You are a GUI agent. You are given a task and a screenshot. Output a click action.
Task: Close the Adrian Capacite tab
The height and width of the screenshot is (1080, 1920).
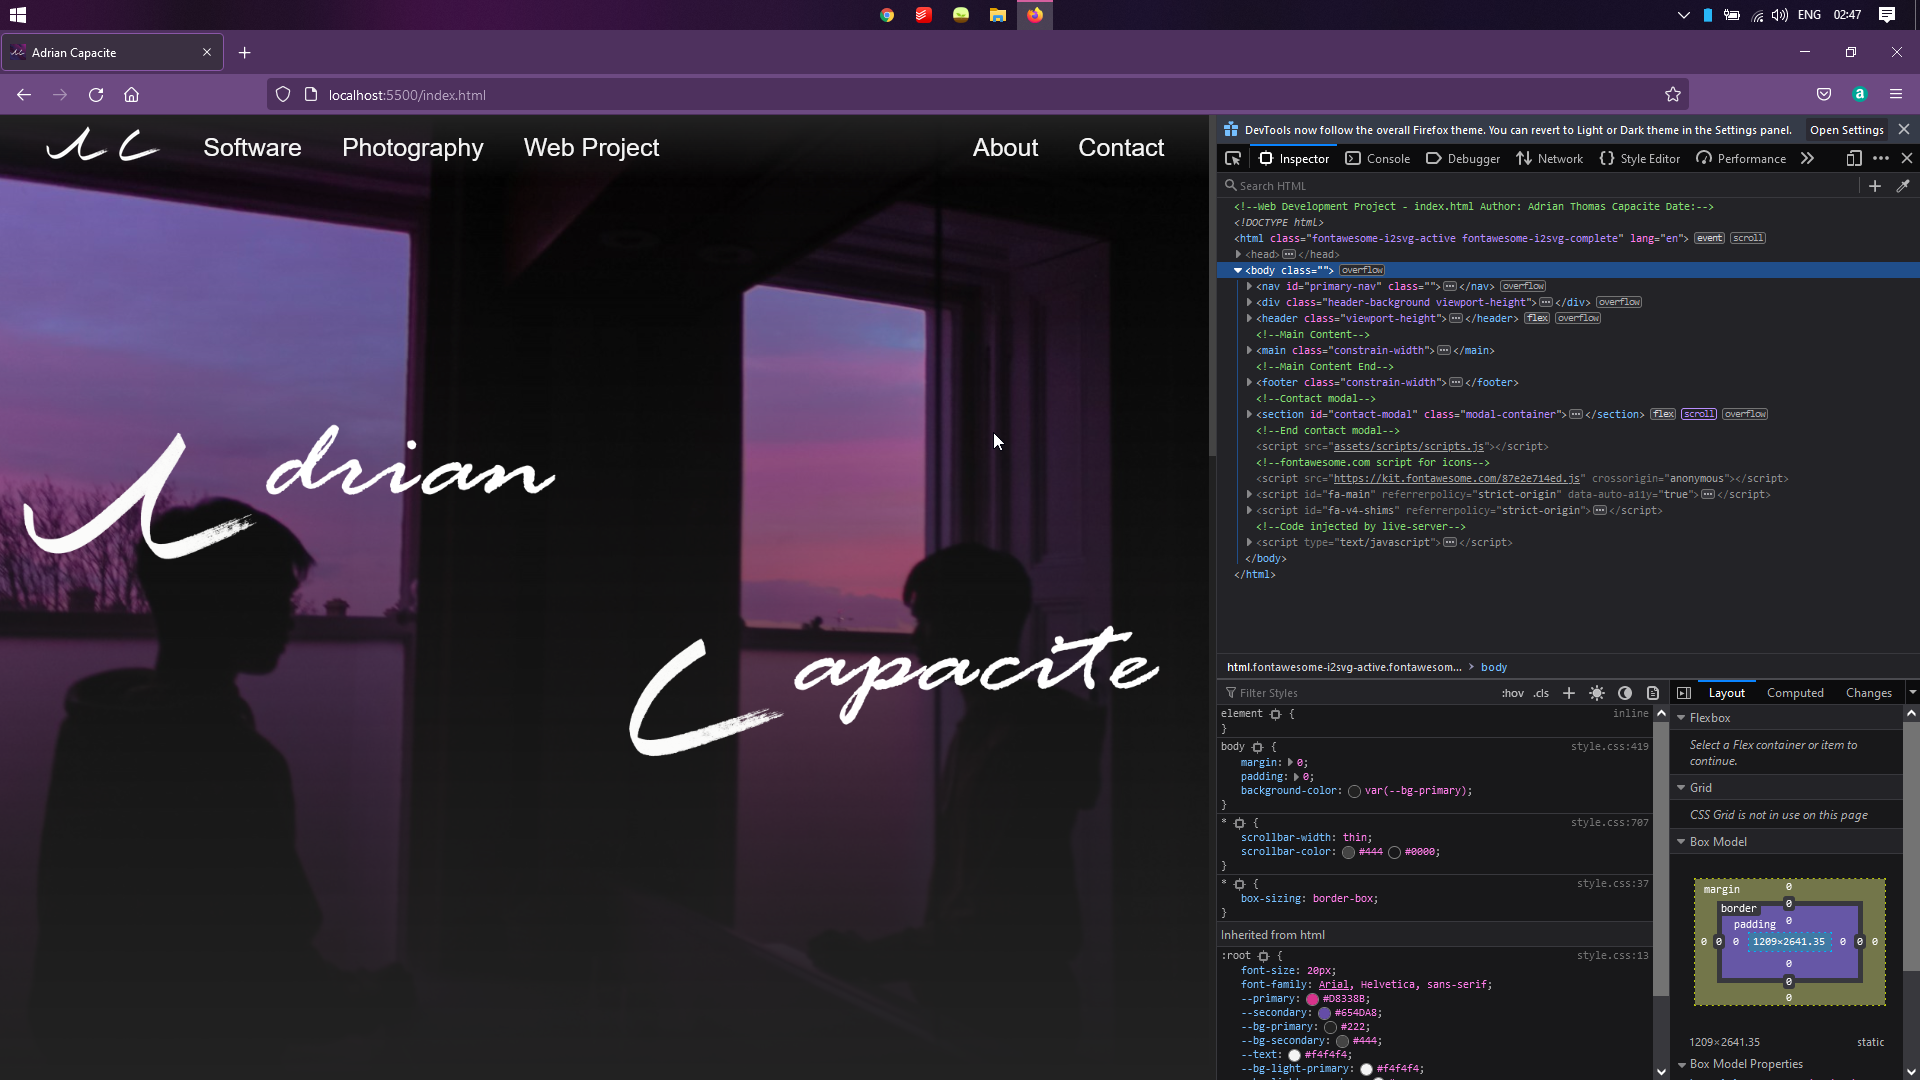[x=207, y=53]
